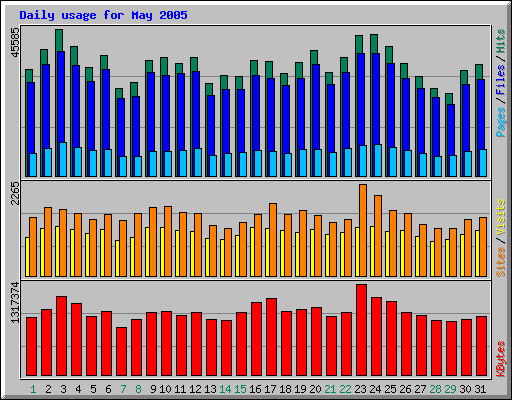Click the orange "Sites" legend label

501,262
